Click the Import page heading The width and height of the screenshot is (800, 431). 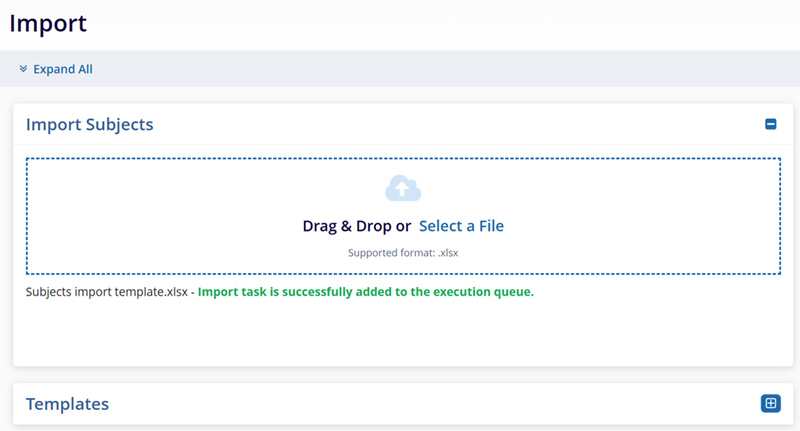click(48, 21)
